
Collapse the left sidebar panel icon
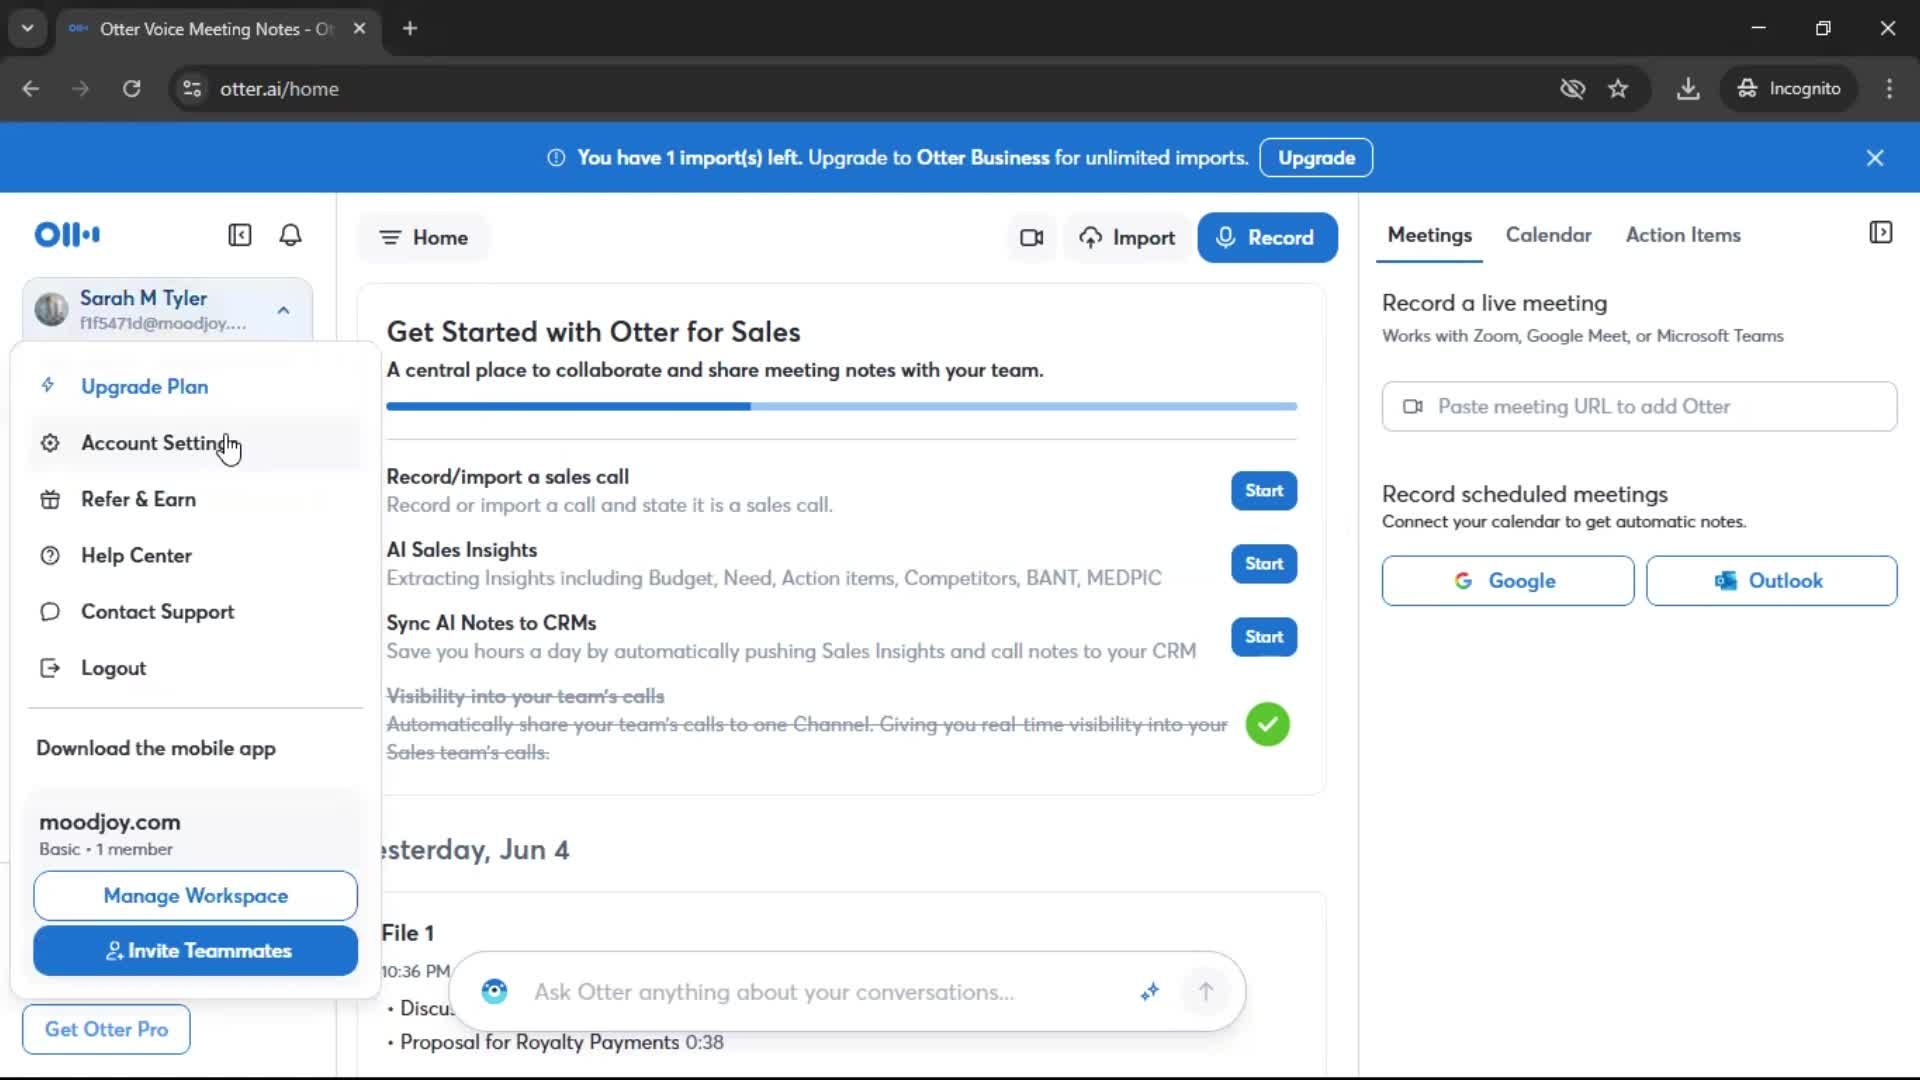240,235
